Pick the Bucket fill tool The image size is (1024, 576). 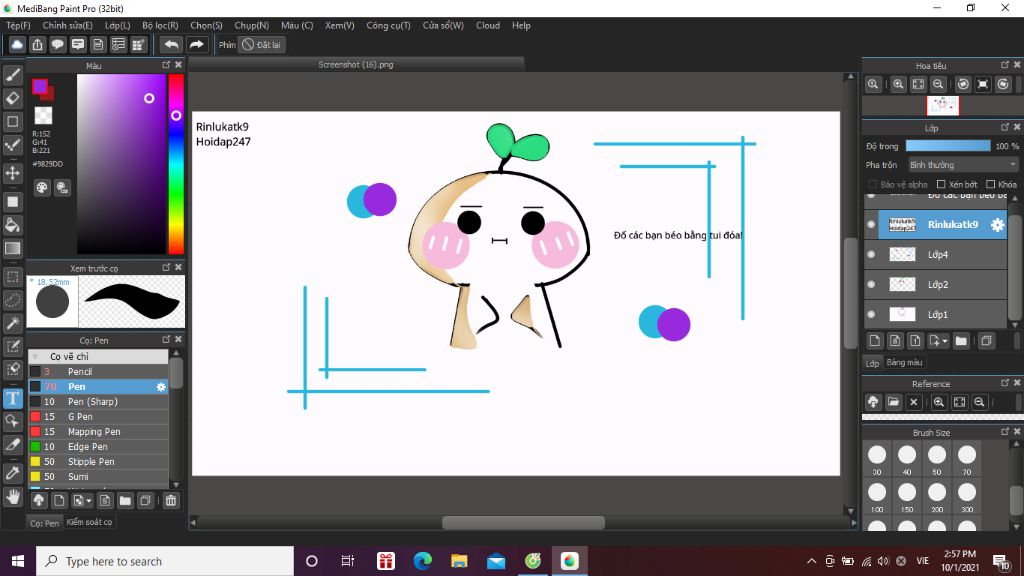[x=12, y=225]
